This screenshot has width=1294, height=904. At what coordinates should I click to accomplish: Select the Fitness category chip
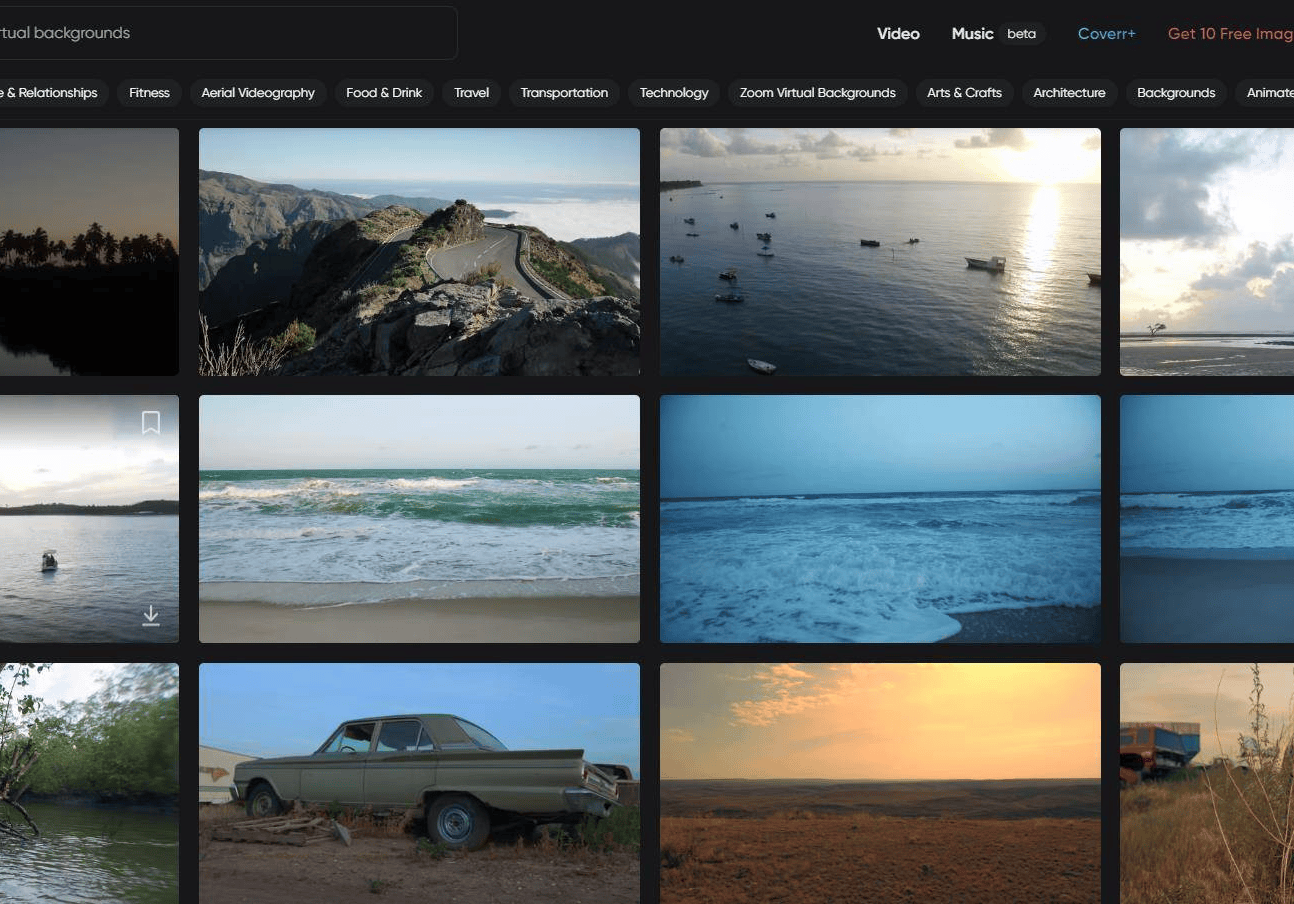(x=149, y=93)
